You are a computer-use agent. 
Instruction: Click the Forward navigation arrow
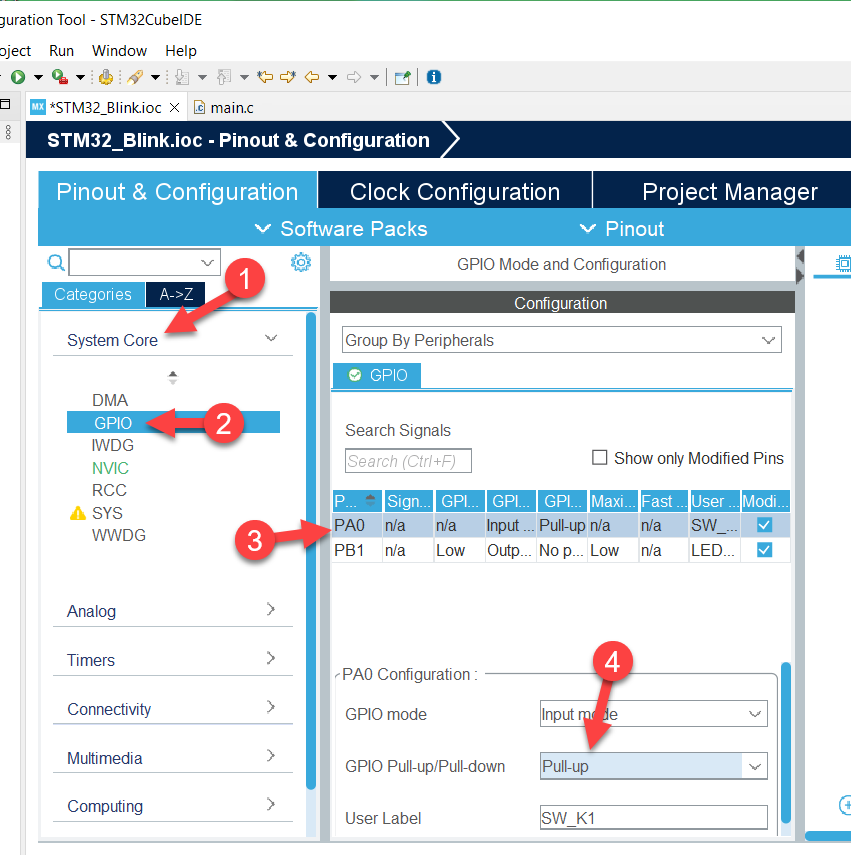pos(354,77)
